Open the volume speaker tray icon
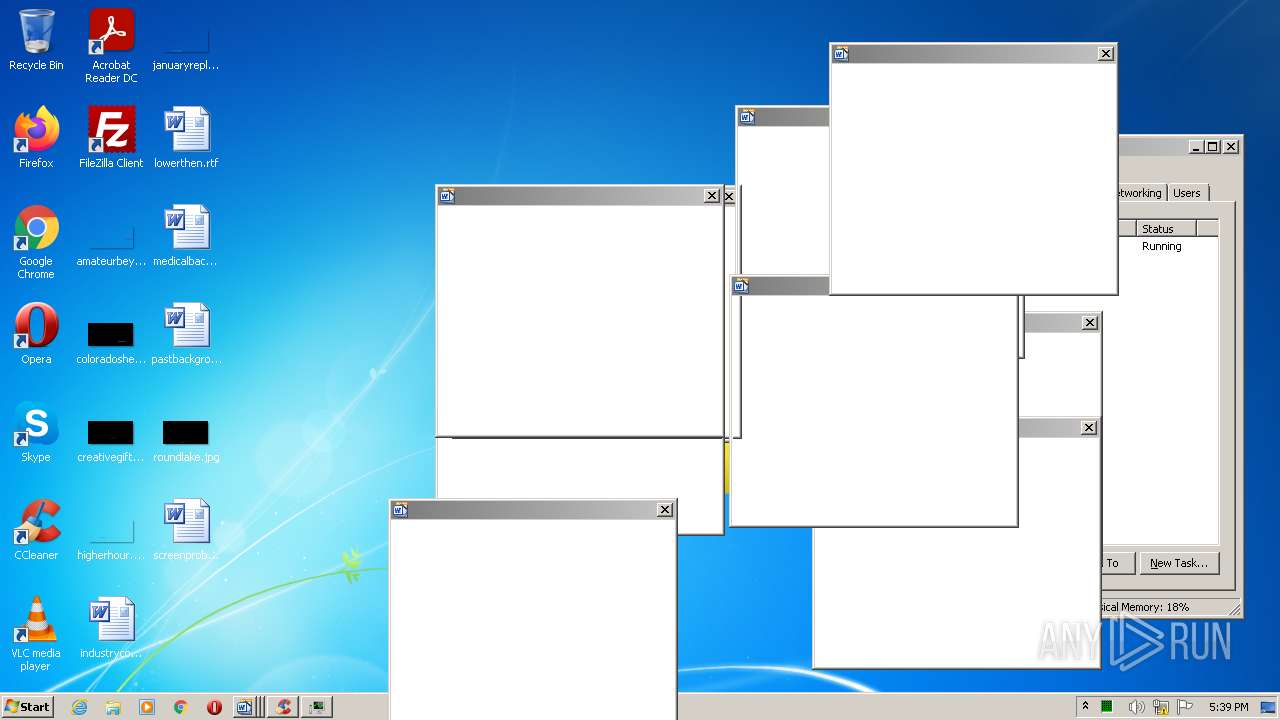1280x720 pixels. pyautogui.click(x=1136, y=707)
